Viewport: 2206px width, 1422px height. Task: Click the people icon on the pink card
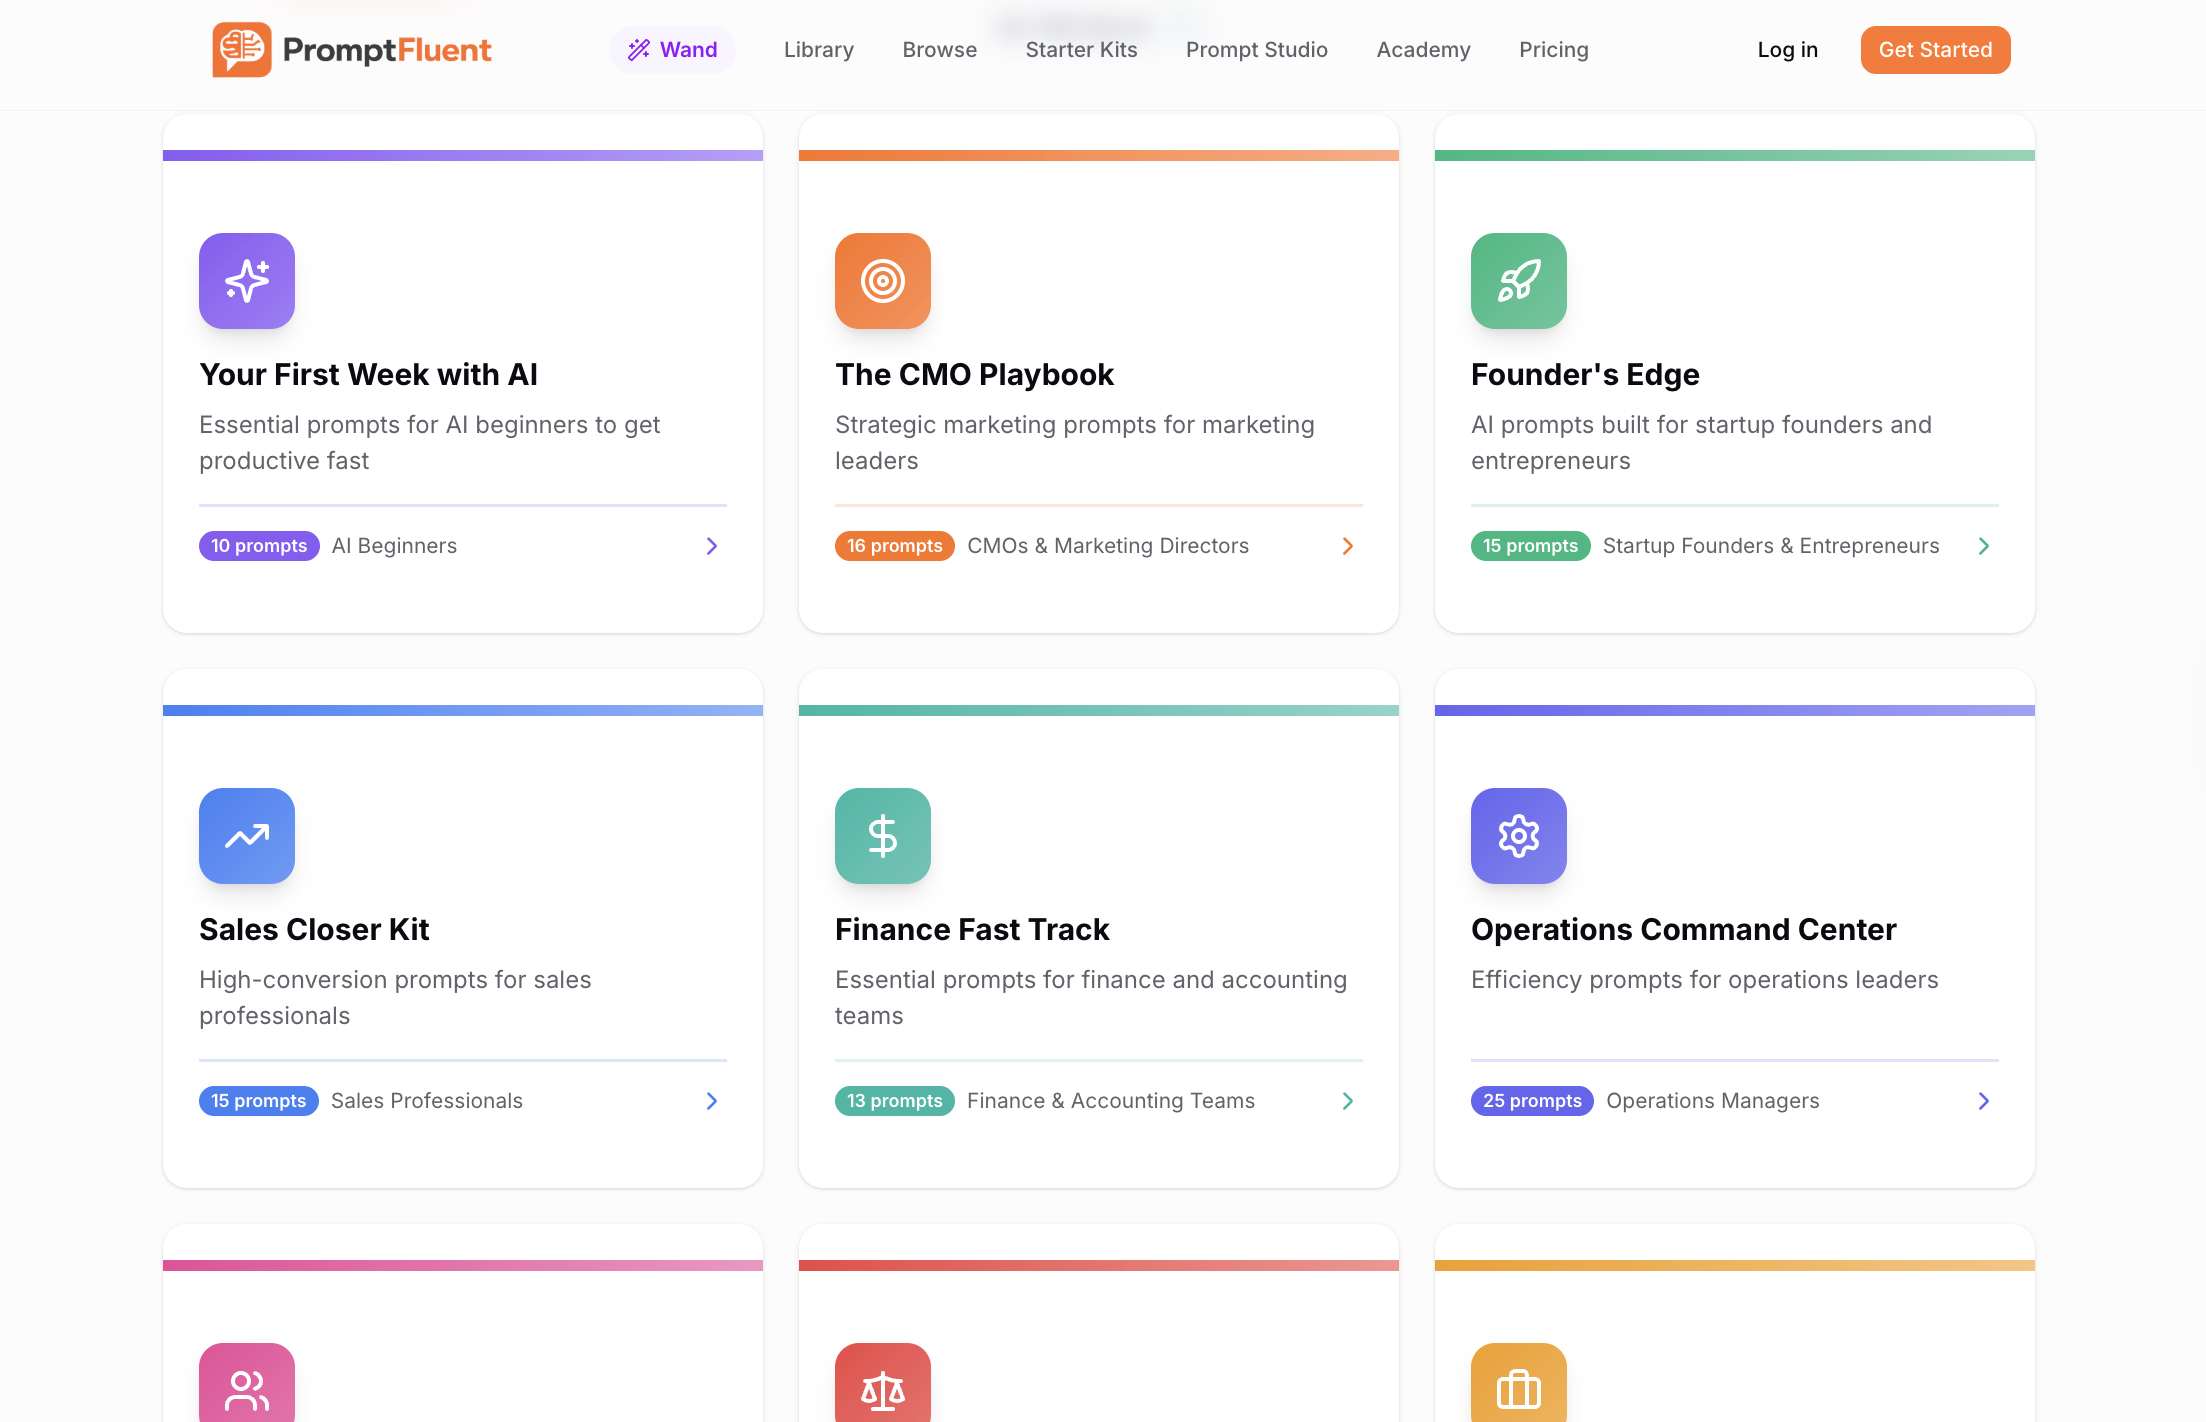pos(246,1388)
